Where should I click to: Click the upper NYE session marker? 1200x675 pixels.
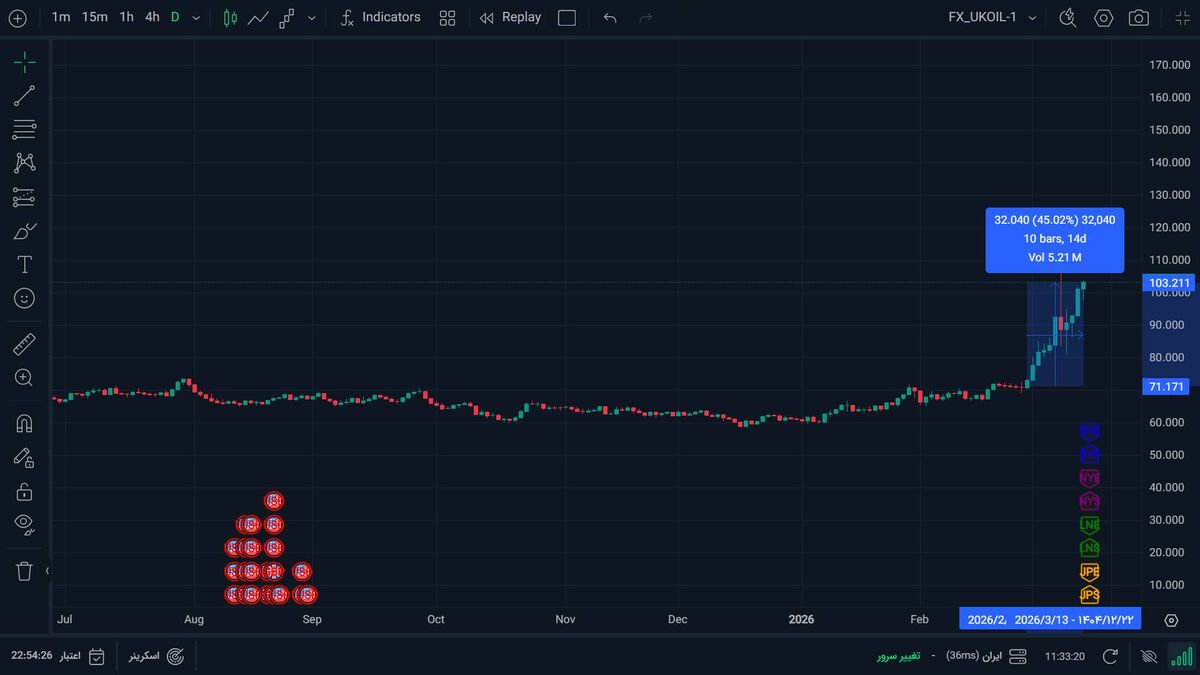click(x=1090, y=478)
